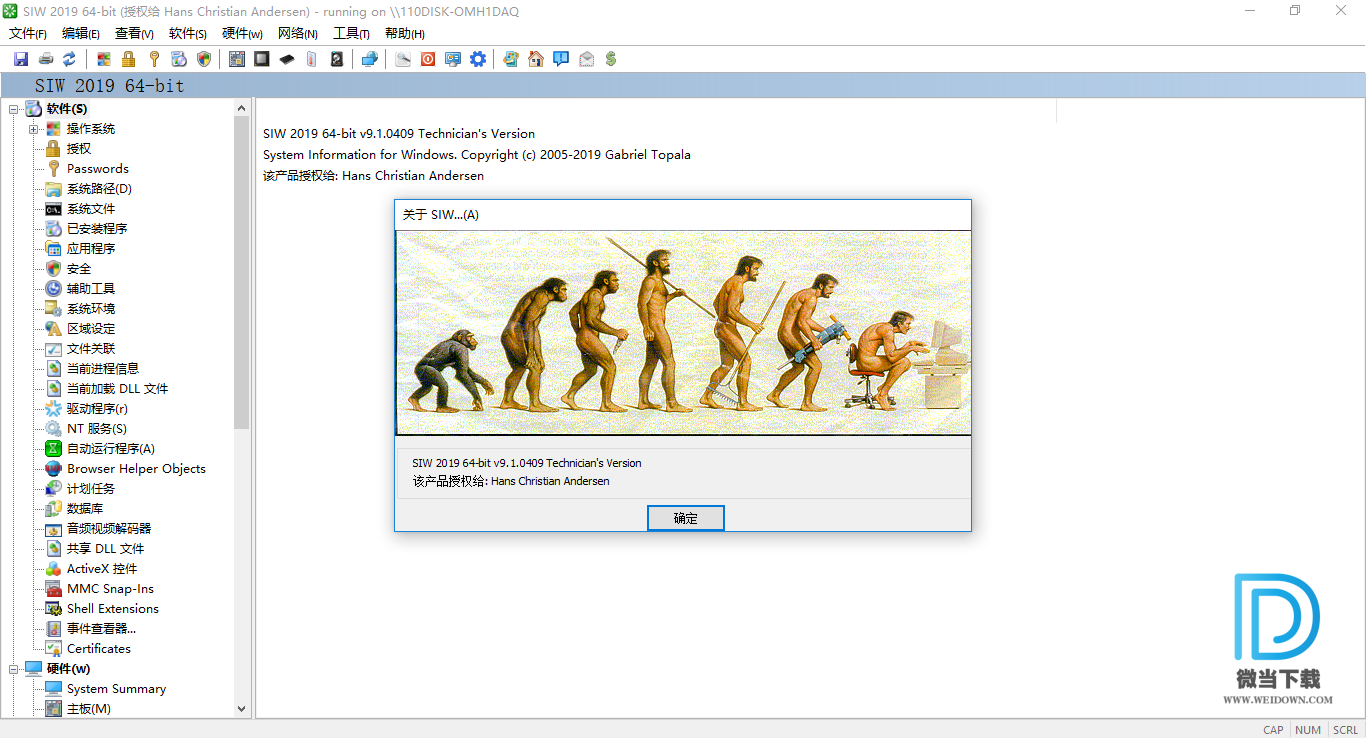The width and height of the screenshot is (1366, 738).
Task: Select 已安装程序 in the tree
Action: [x=97, y=229]
